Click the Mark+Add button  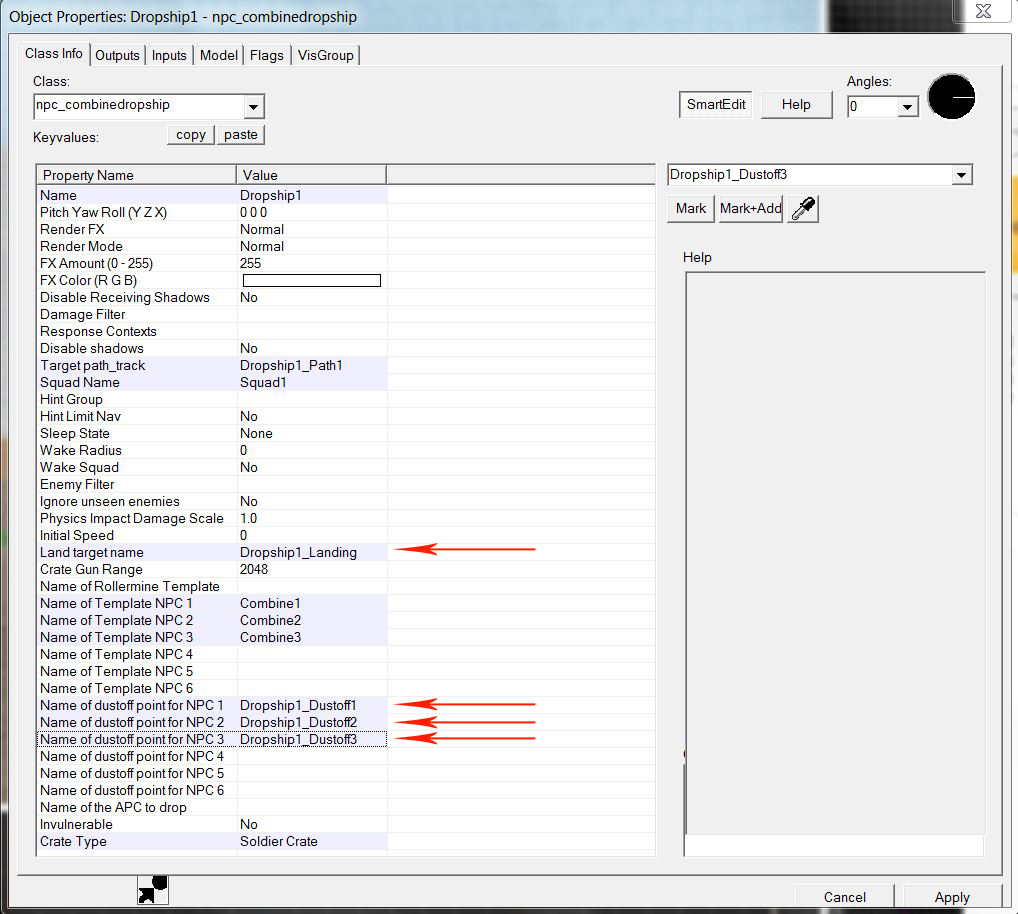pos(751,208)
